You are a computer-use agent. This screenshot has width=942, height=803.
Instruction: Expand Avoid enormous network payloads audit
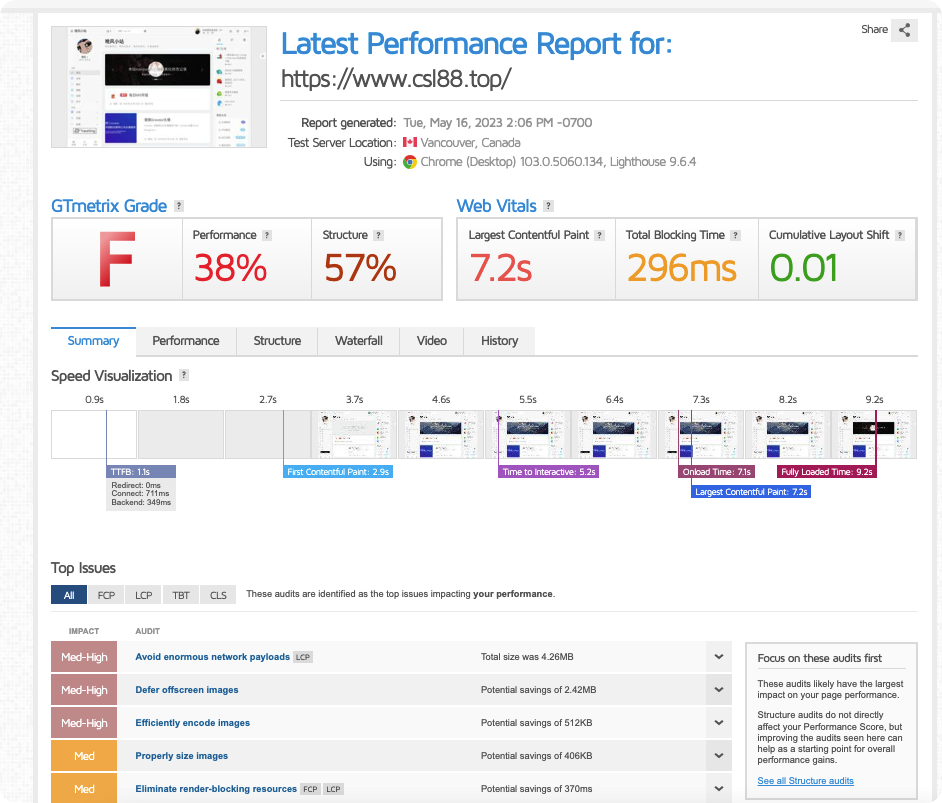coord(719,657)
